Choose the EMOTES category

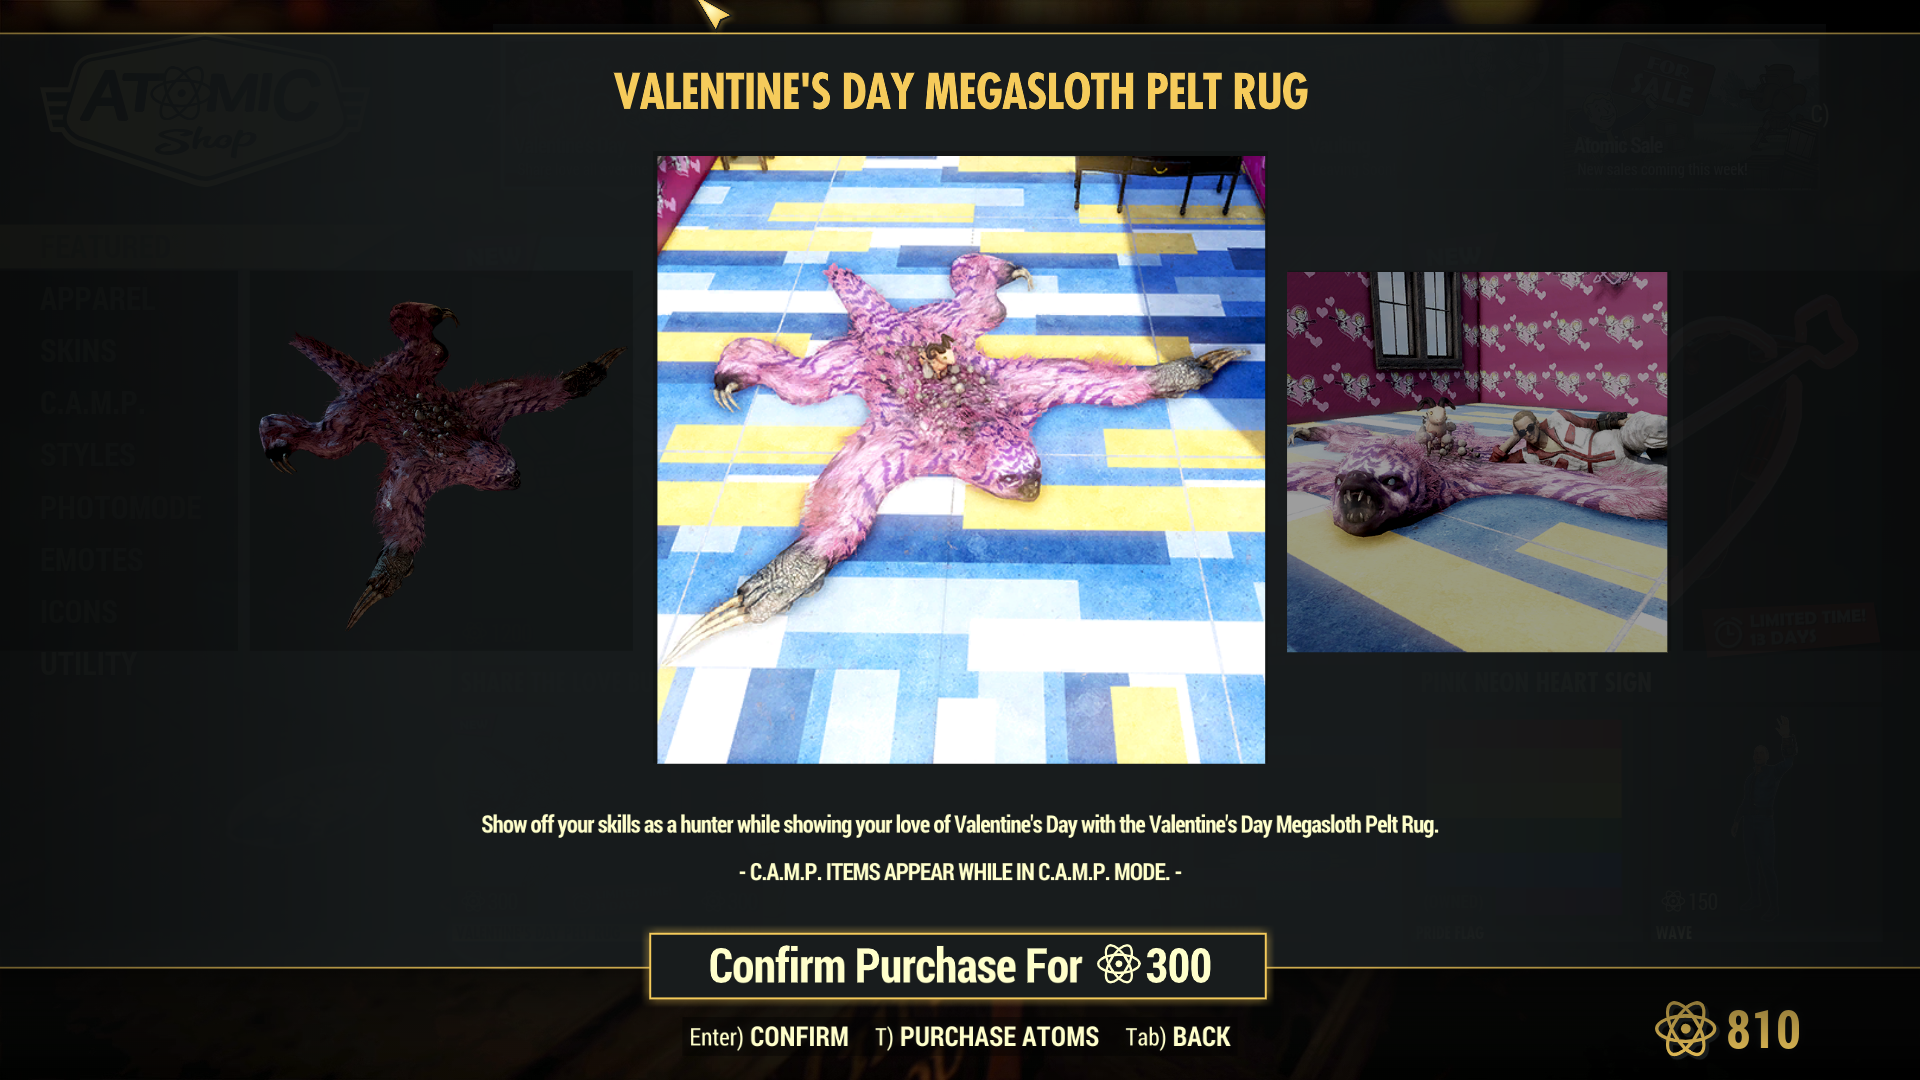point(91,559)
